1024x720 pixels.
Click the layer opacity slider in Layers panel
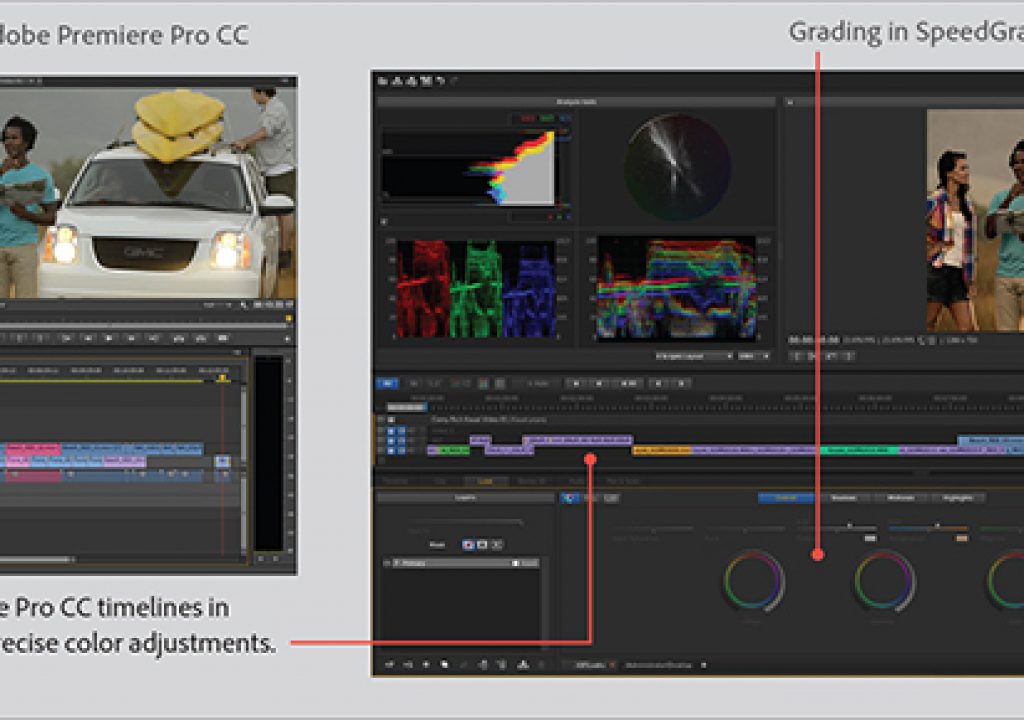tap(467, 522)
